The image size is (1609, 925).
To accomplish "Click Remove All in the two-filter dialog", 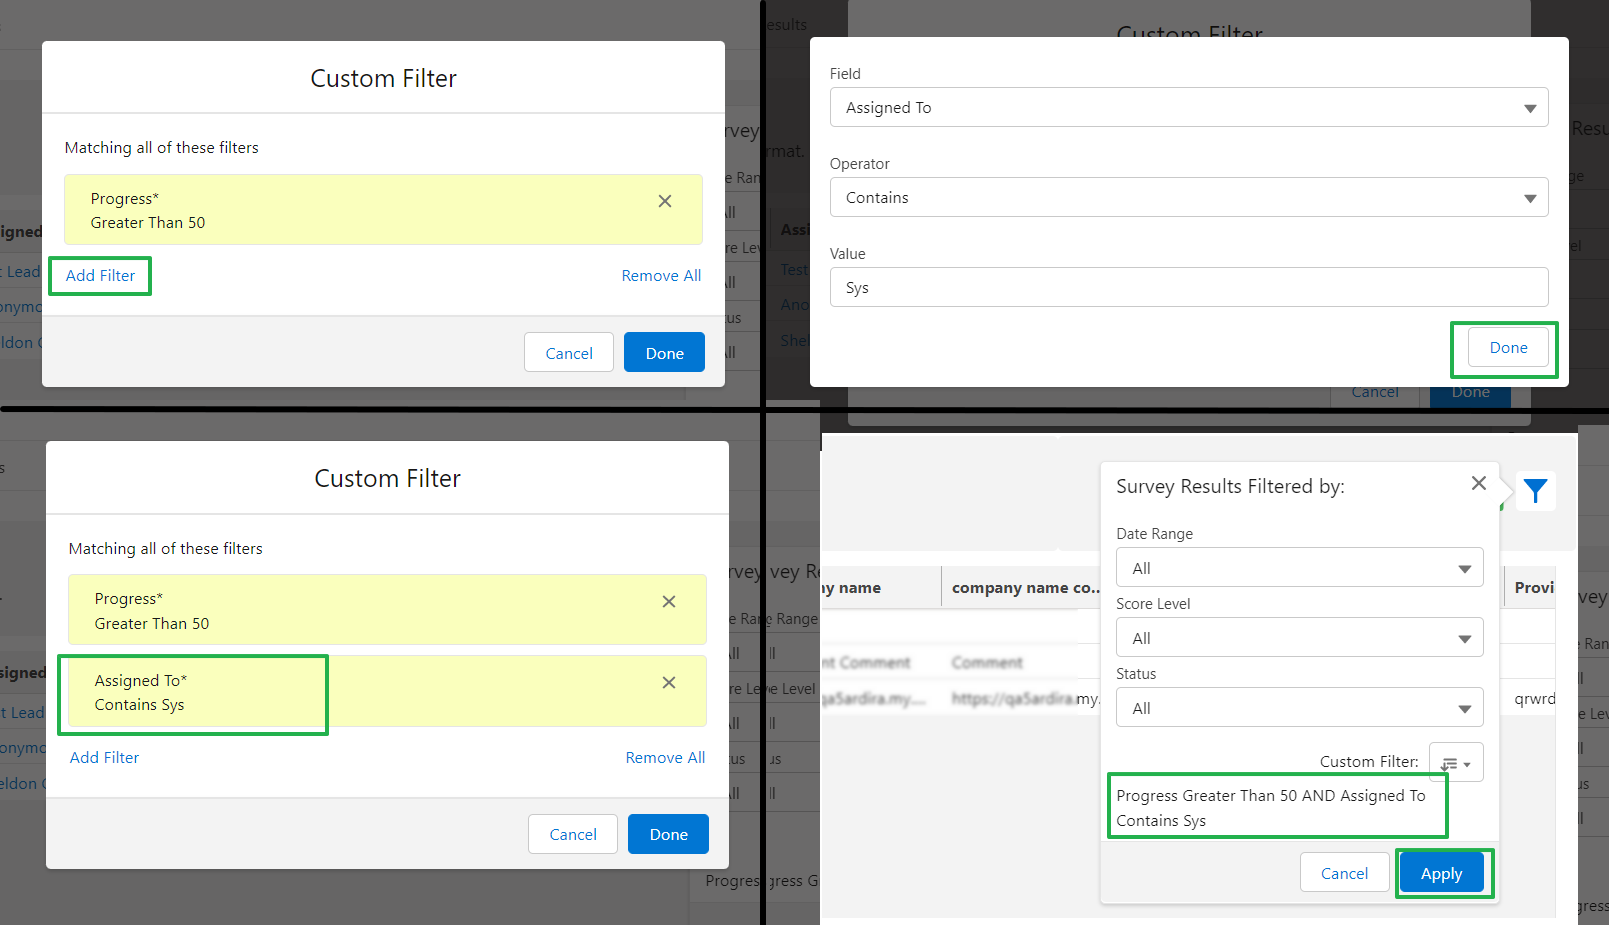I will coord(665,758).
